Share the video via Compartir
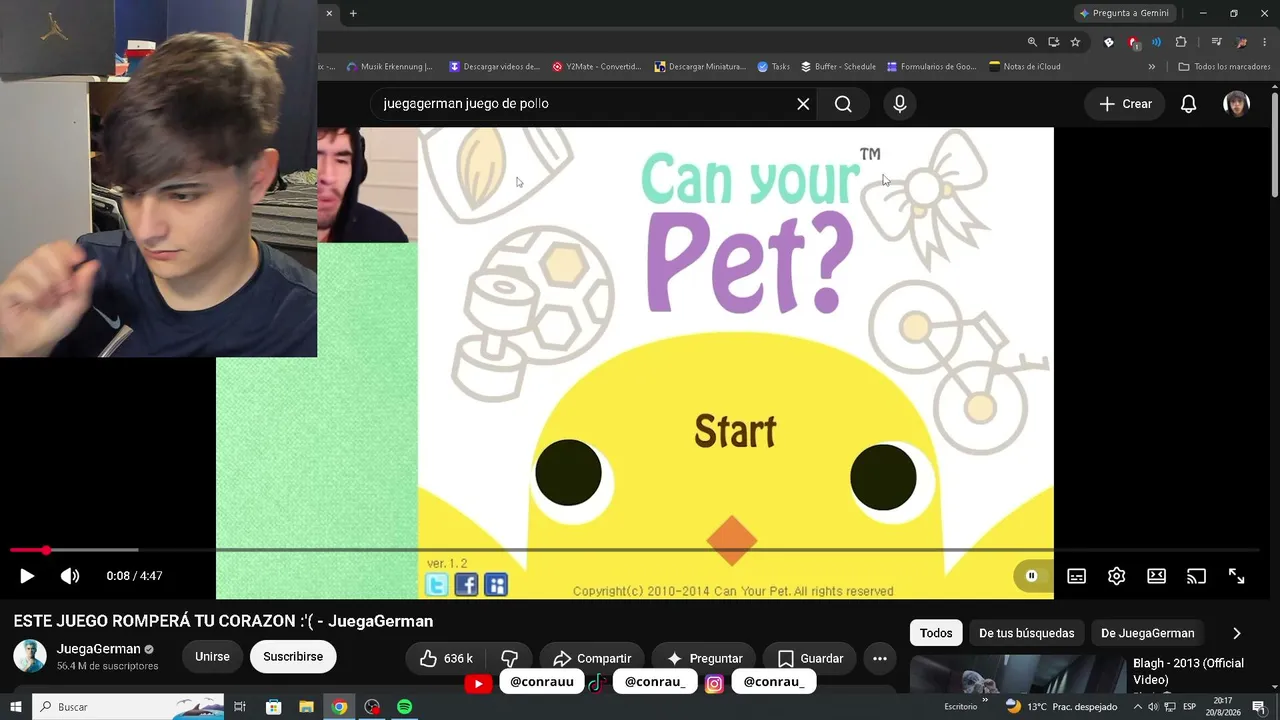 pyautogui.click(x=592, y=658)
